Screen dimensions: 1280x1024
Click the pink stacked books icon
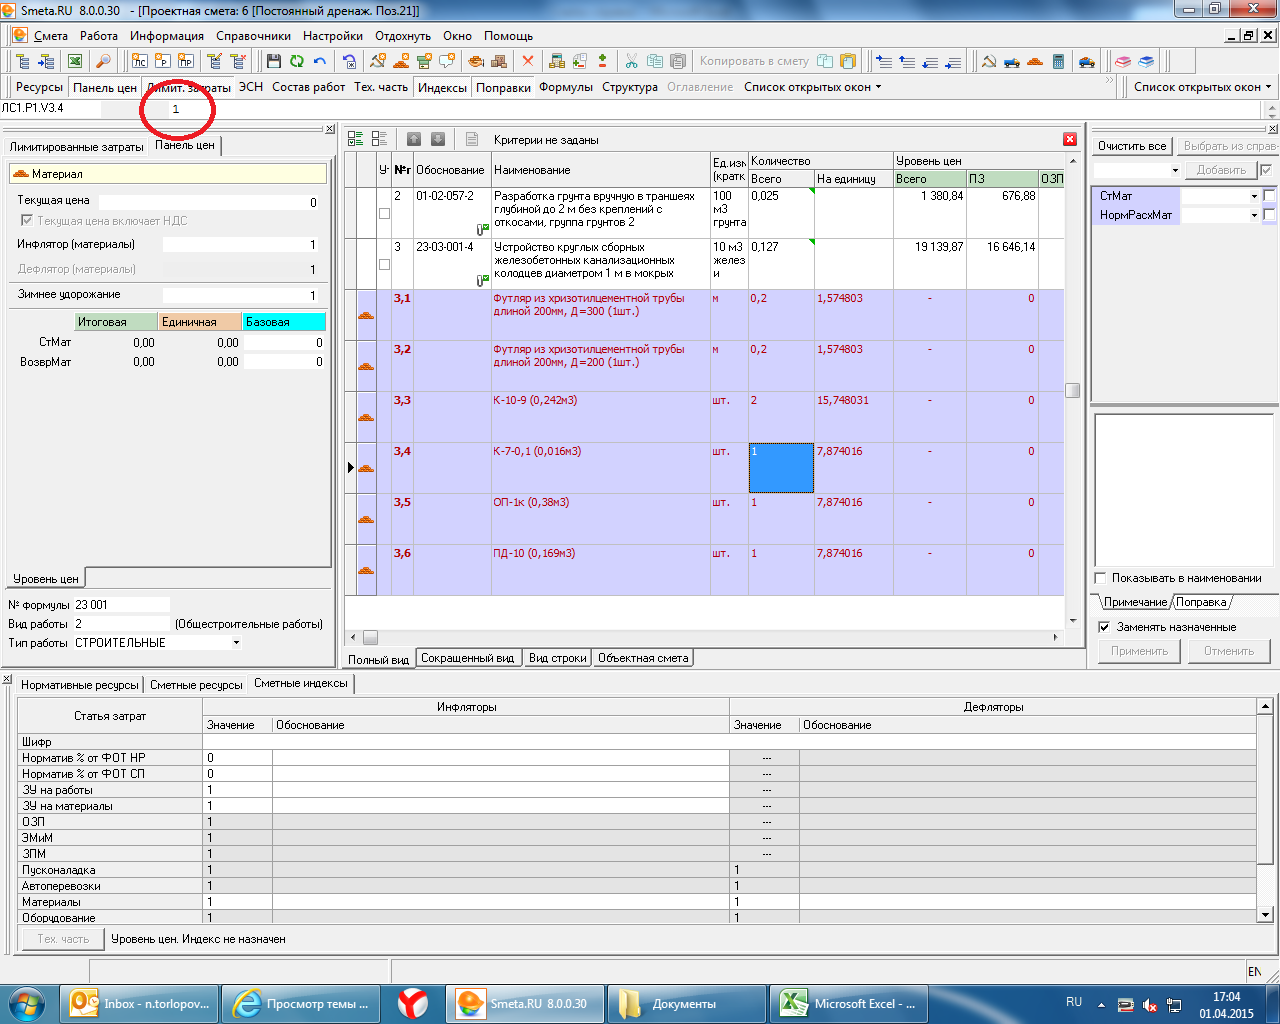1123,61
